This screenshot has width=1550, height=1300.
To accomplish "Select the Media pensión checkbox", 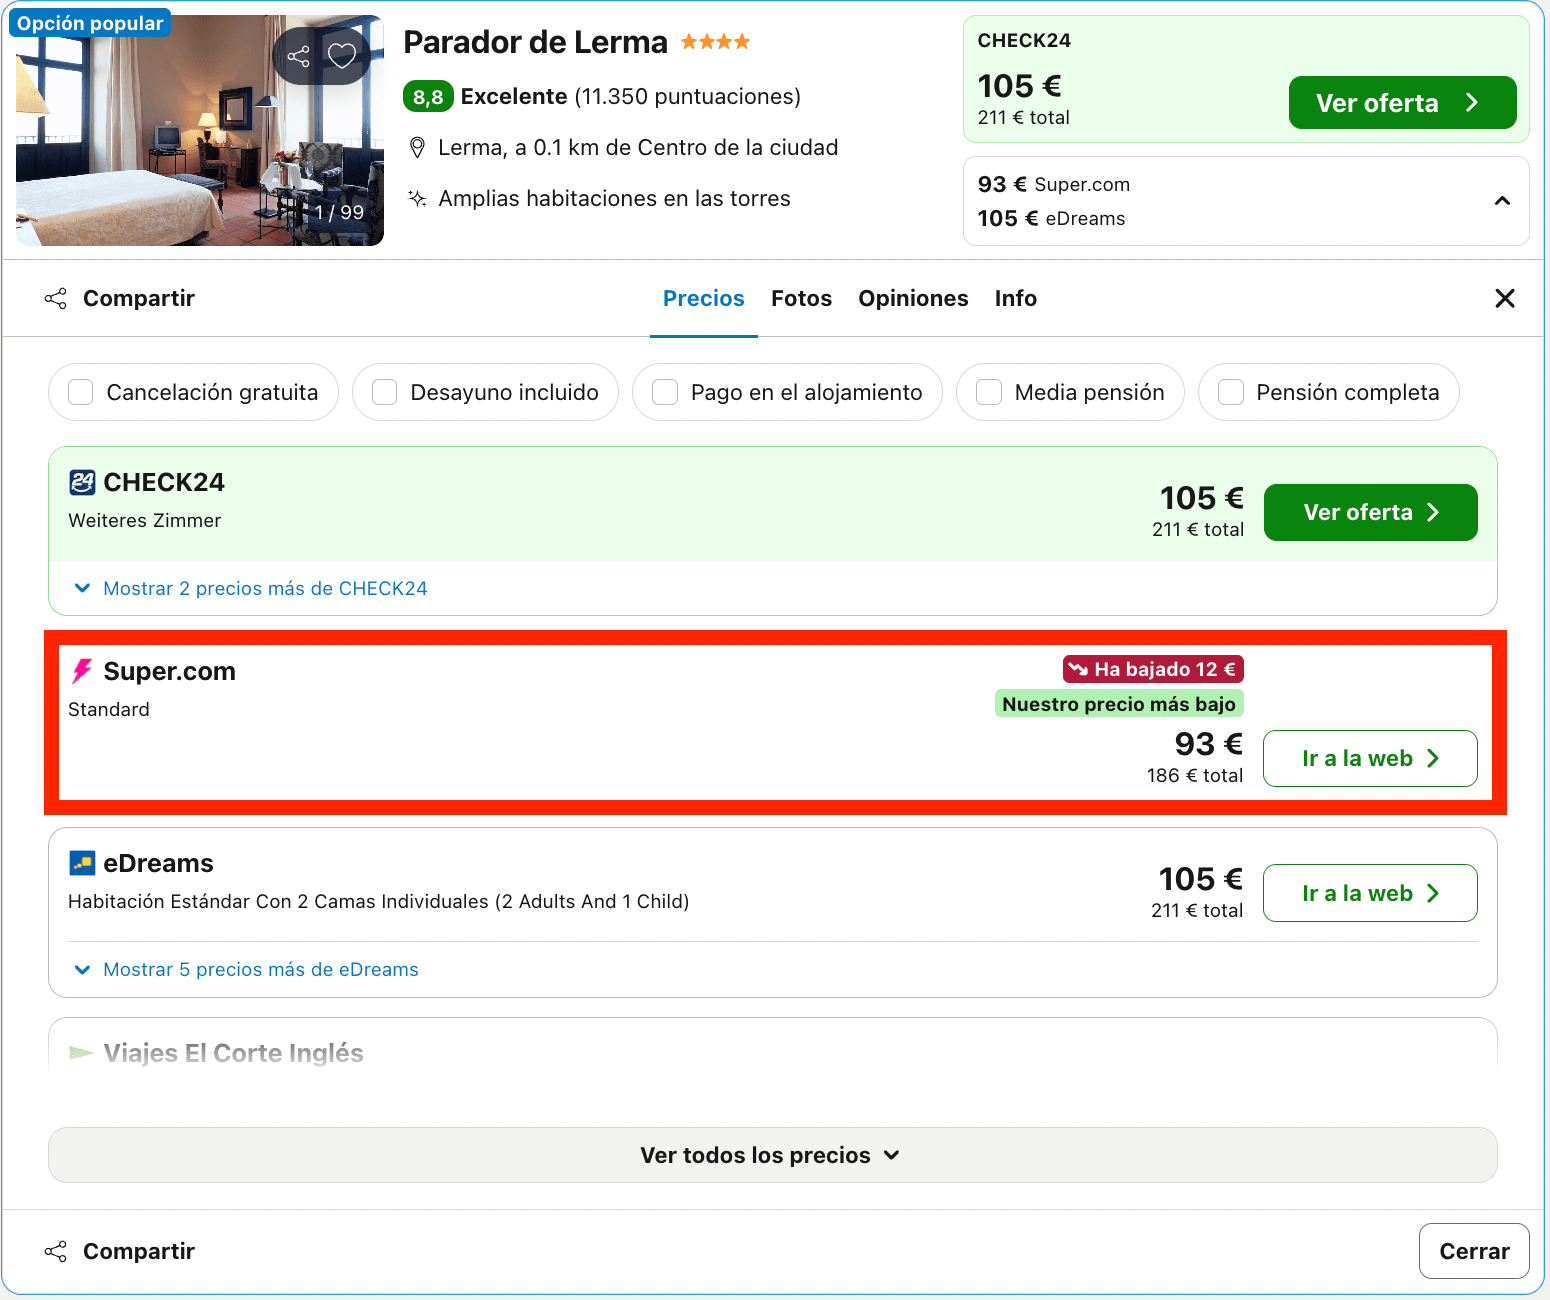I will coord(989,392).
